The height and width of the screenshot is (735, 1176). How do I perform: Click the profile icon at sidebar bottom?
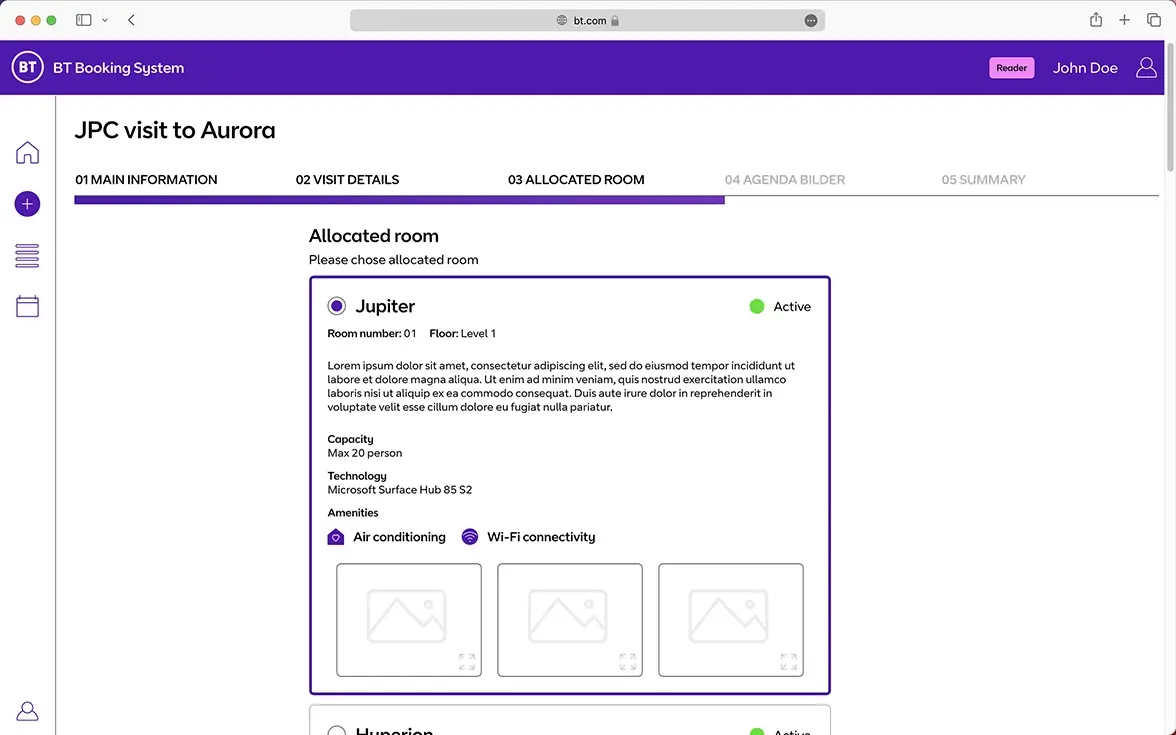click(27, 711)
